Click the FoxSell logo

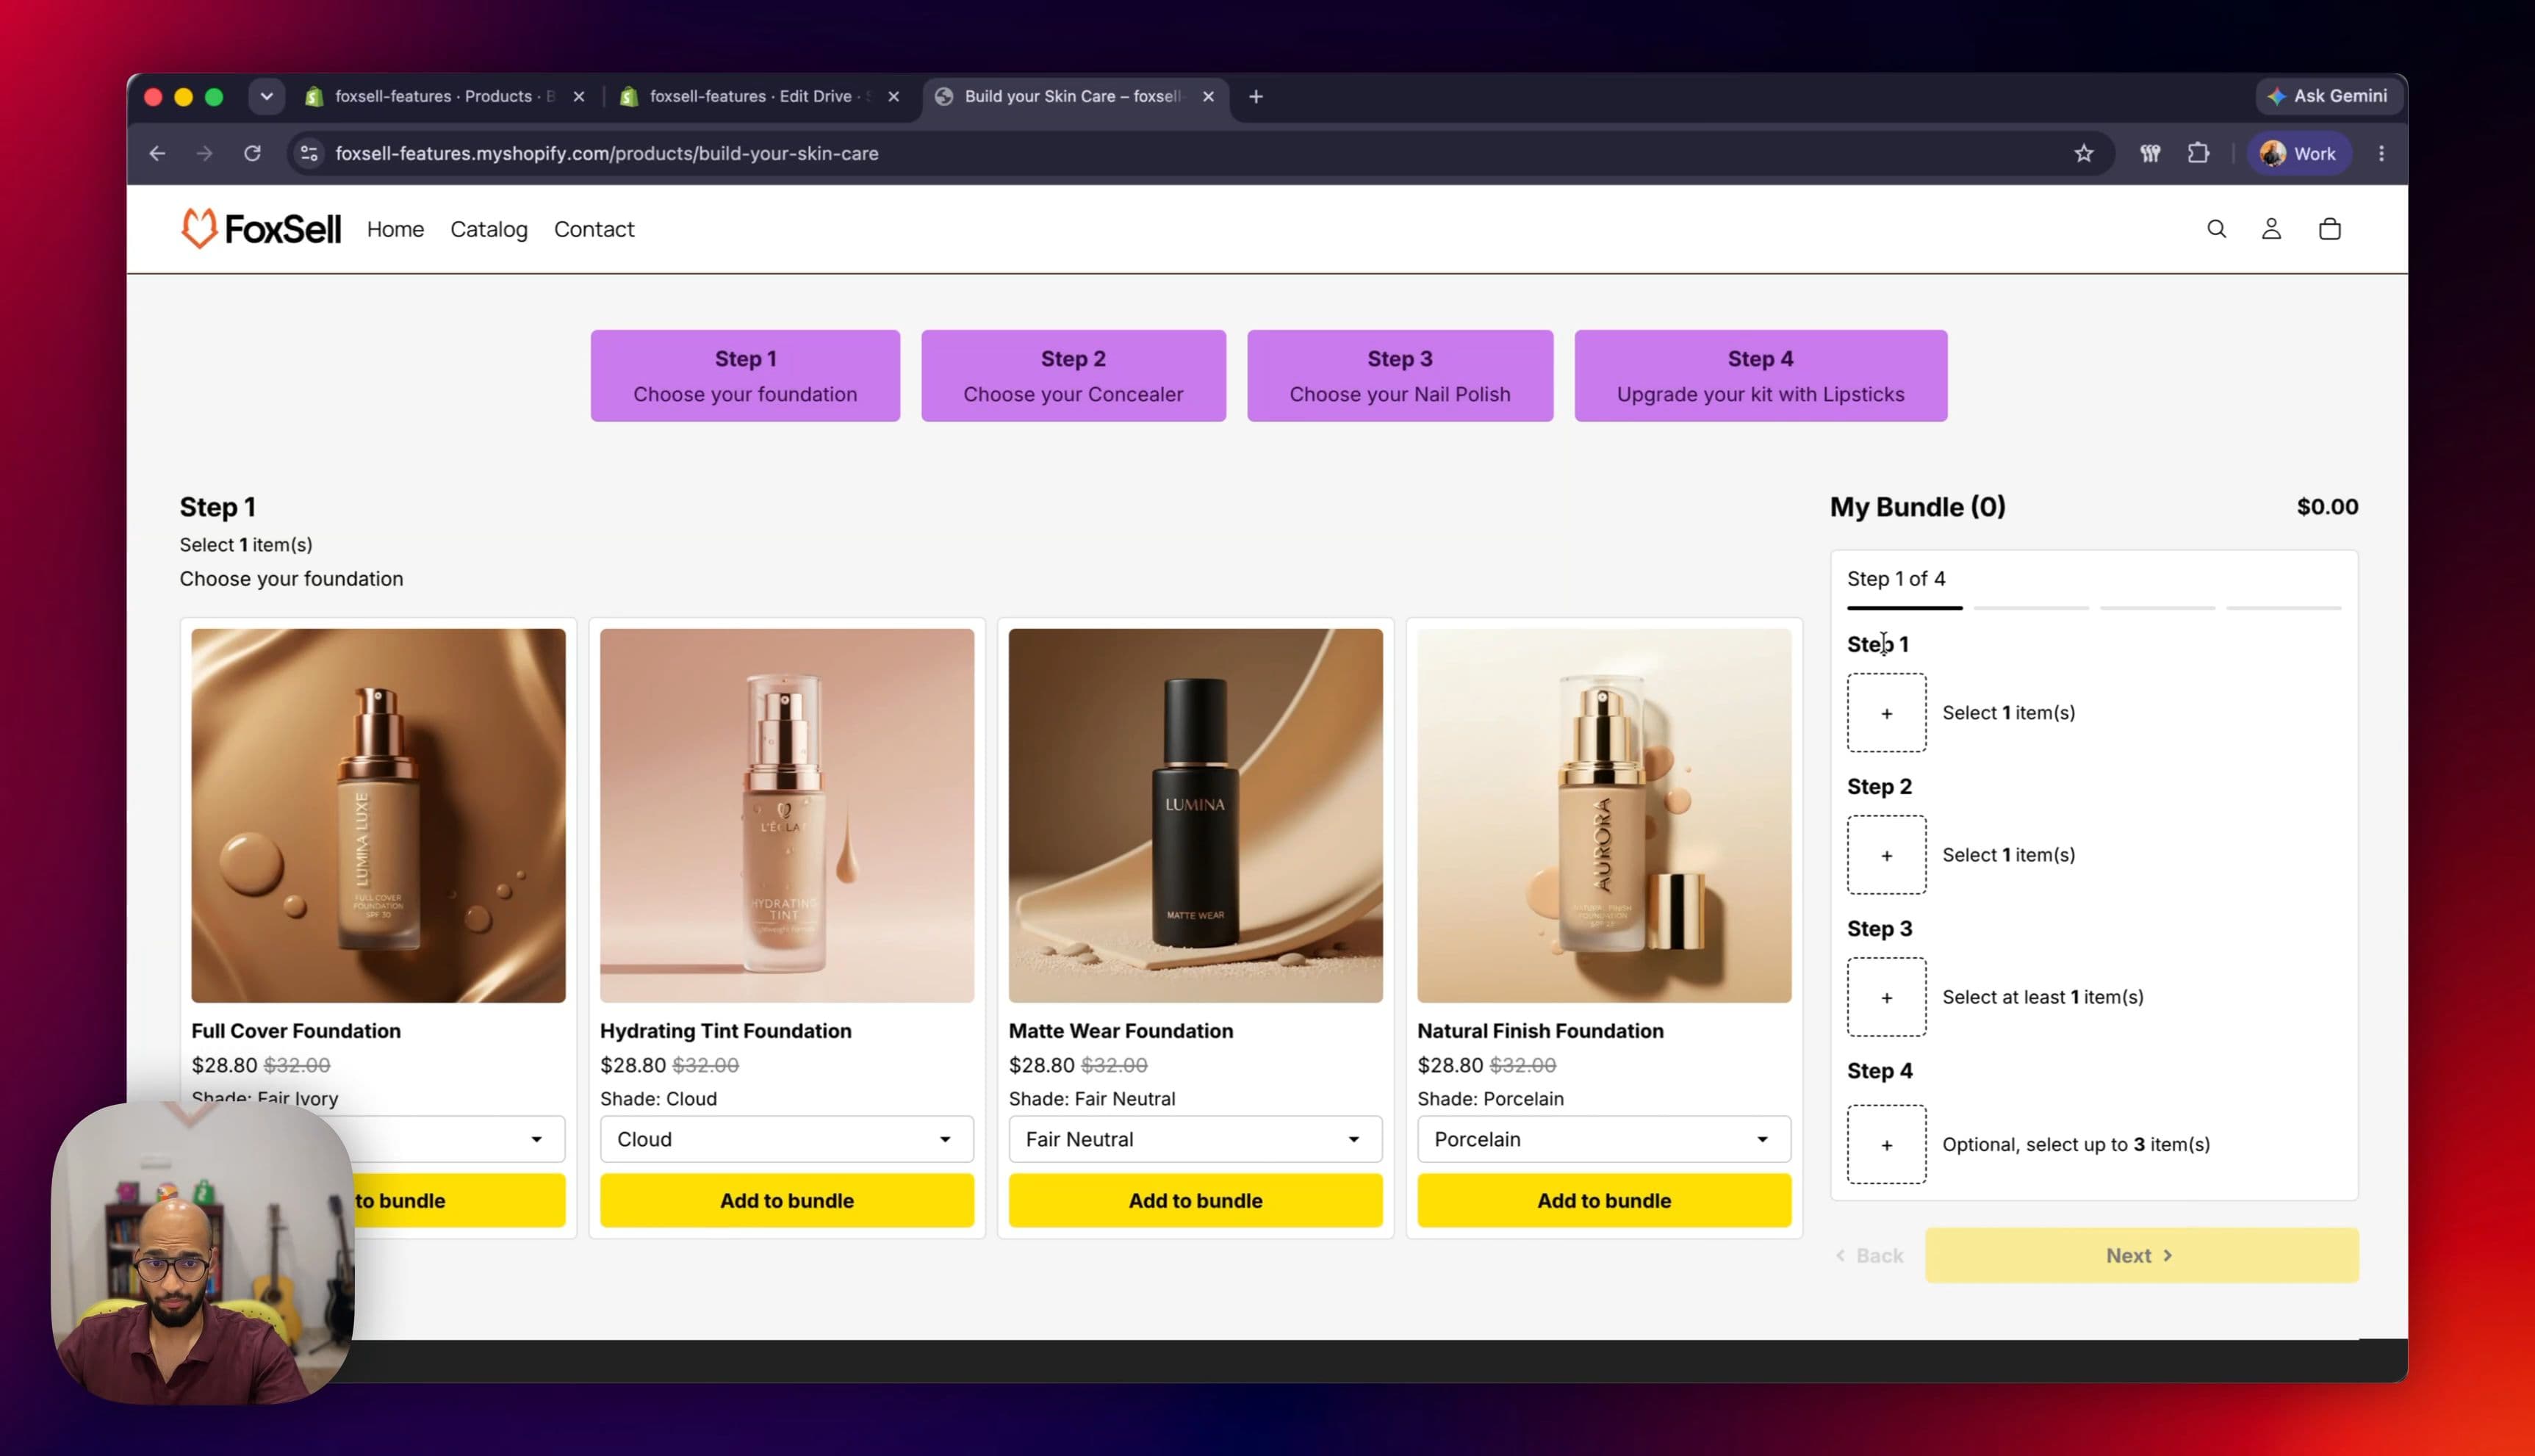click(260, 229)
